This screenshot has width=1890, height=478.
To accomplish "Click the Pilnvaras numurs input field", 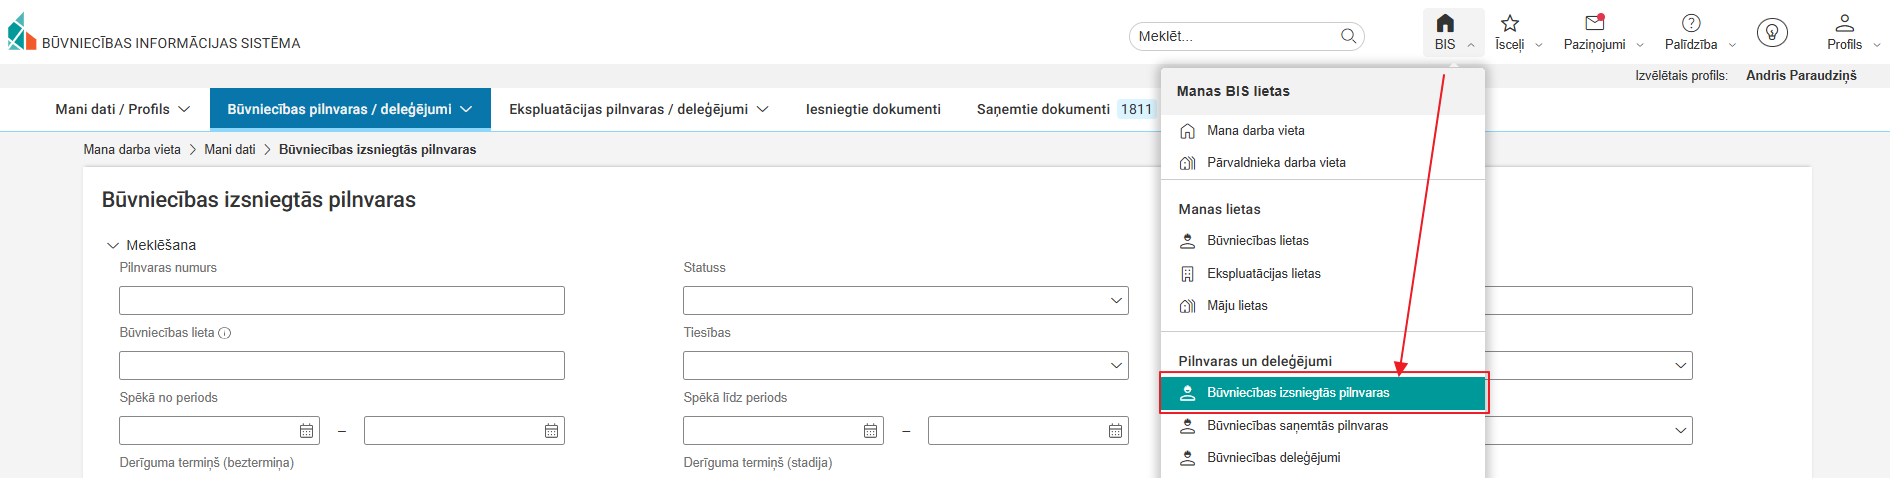I will point(341,301).
